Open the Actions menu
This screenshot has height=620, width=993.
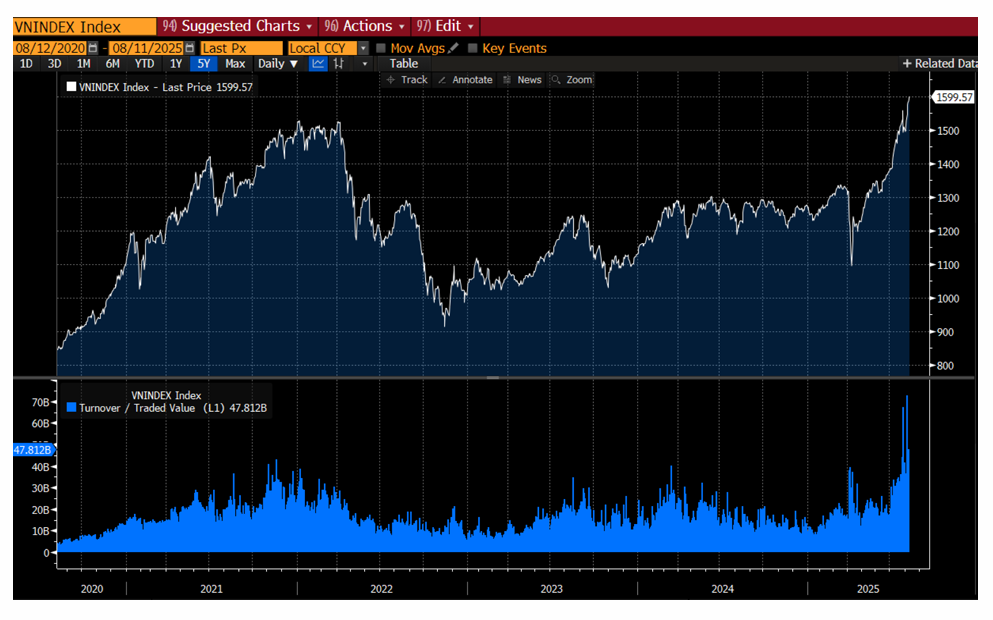tap(365, 26)
